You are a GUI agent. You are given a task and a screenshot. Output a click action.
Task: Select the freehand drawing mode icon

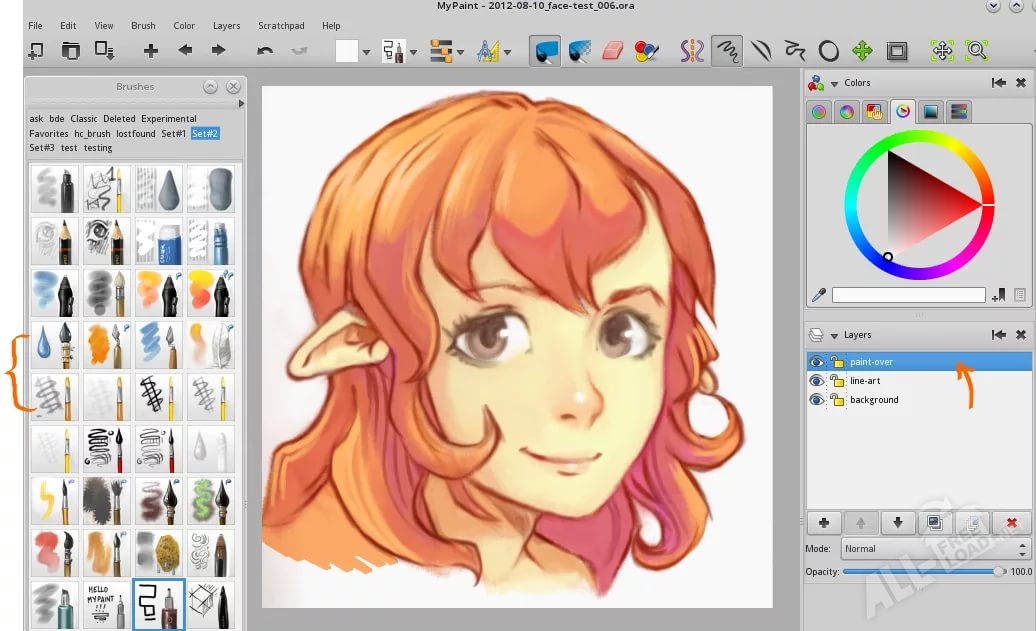point(727,50)
